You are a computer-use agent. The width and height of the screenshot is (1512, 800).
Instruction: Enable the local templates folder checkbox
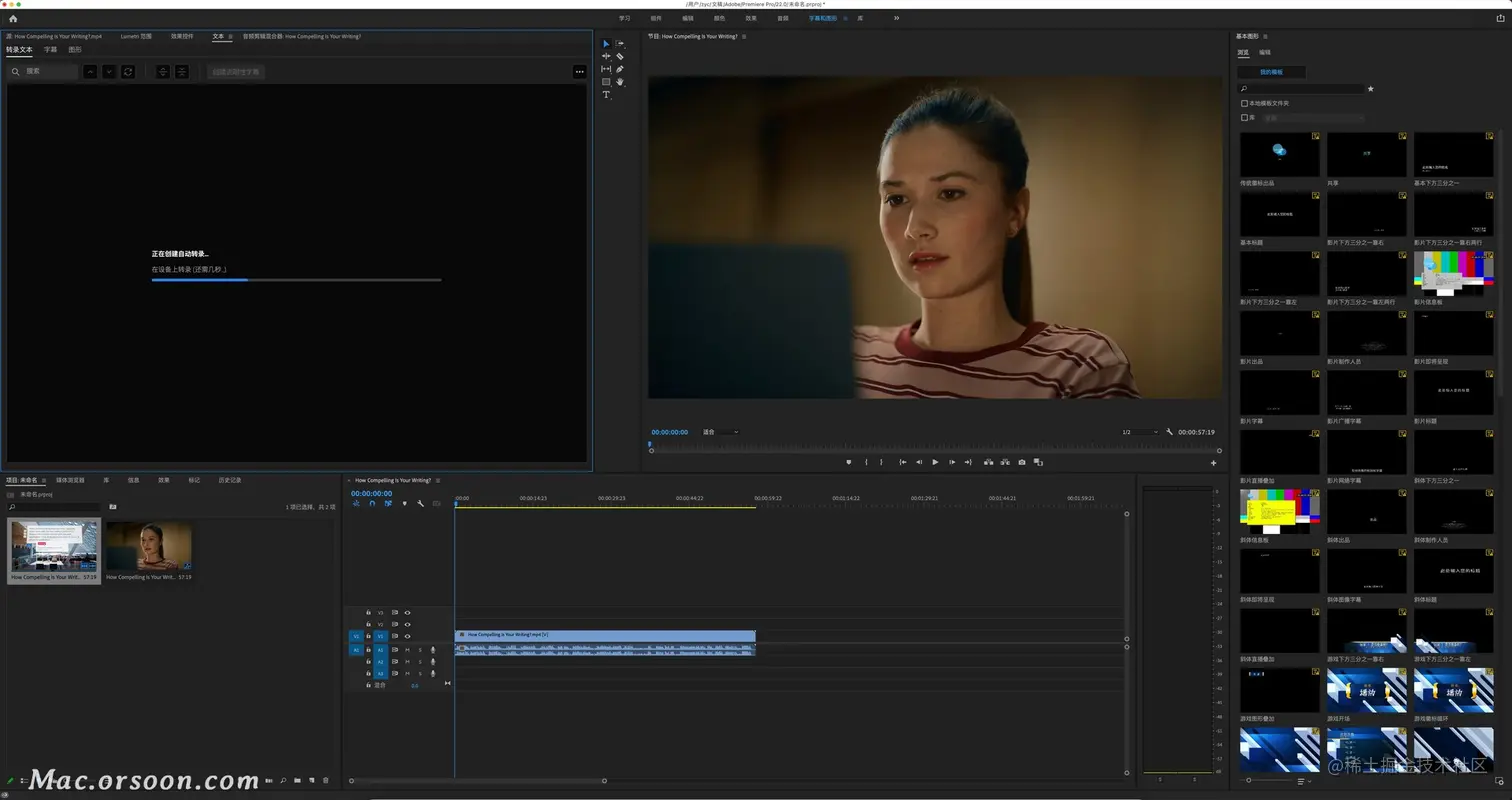coord(1244,103)
